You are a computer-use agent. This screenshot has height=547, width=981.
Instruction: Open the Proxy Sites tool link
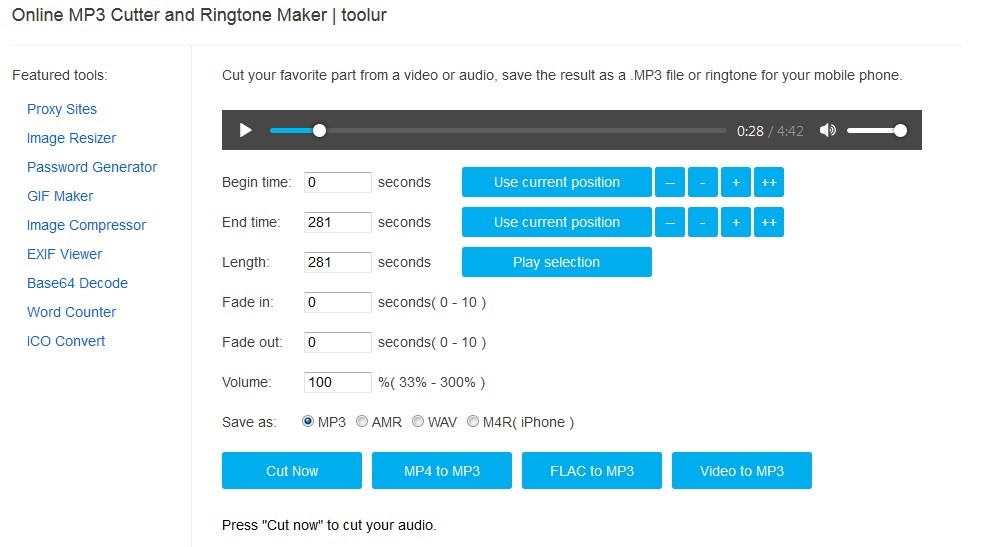(62, 109)
